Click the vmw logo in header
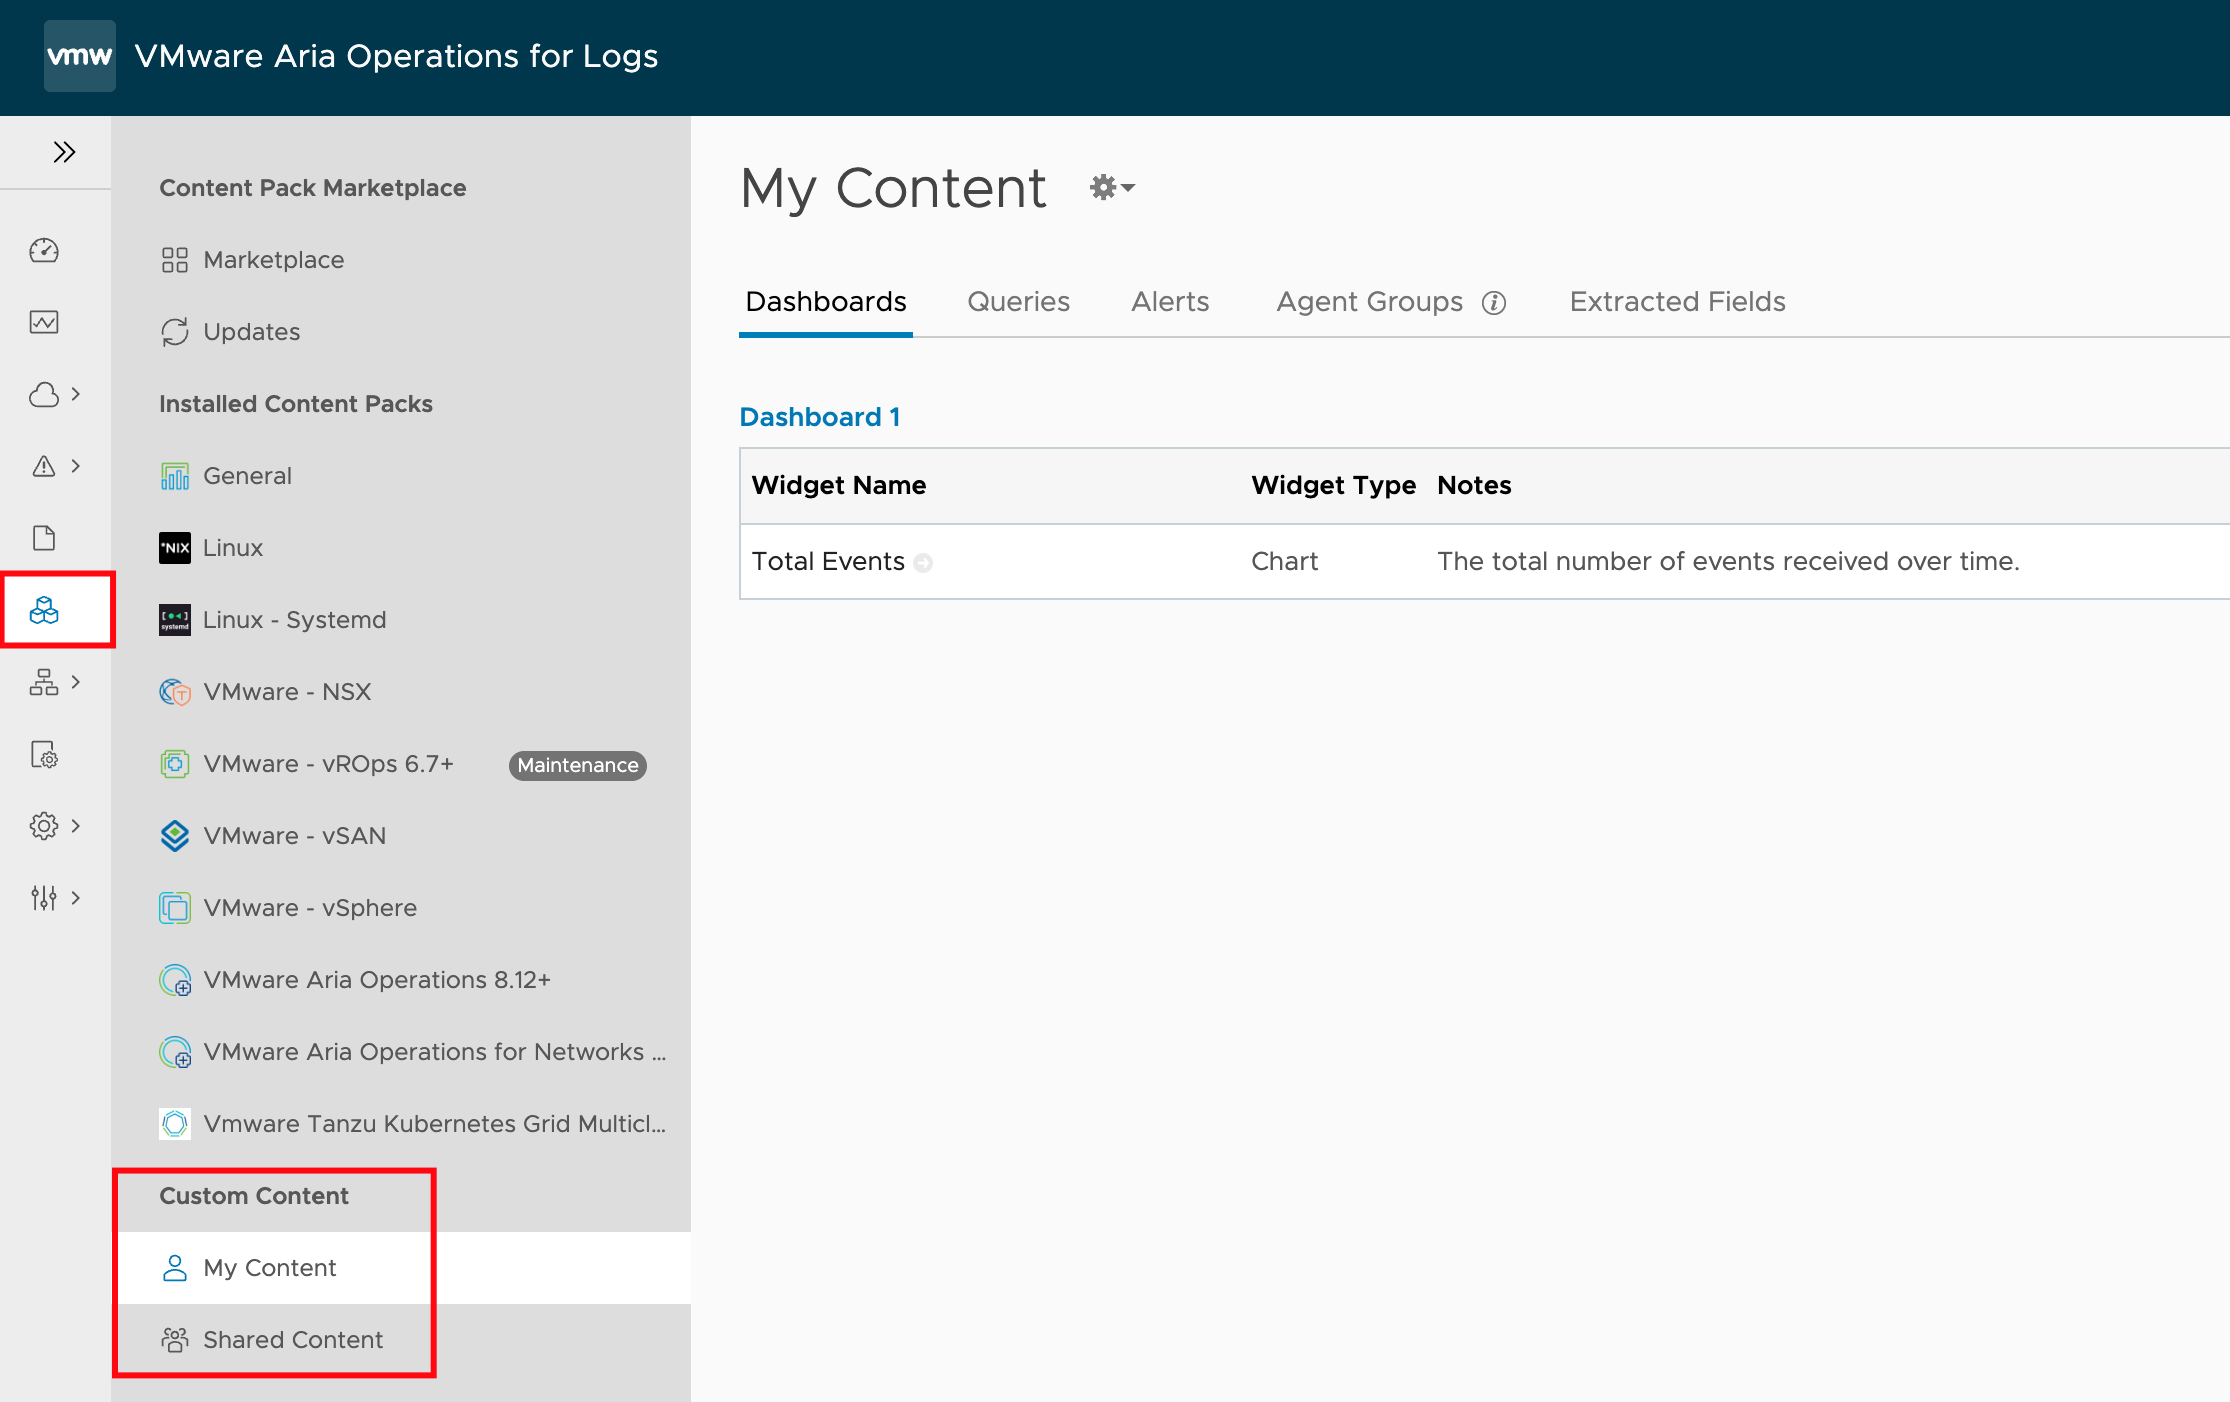The height and width of the screenshot is (1402, 2230). 80,56
